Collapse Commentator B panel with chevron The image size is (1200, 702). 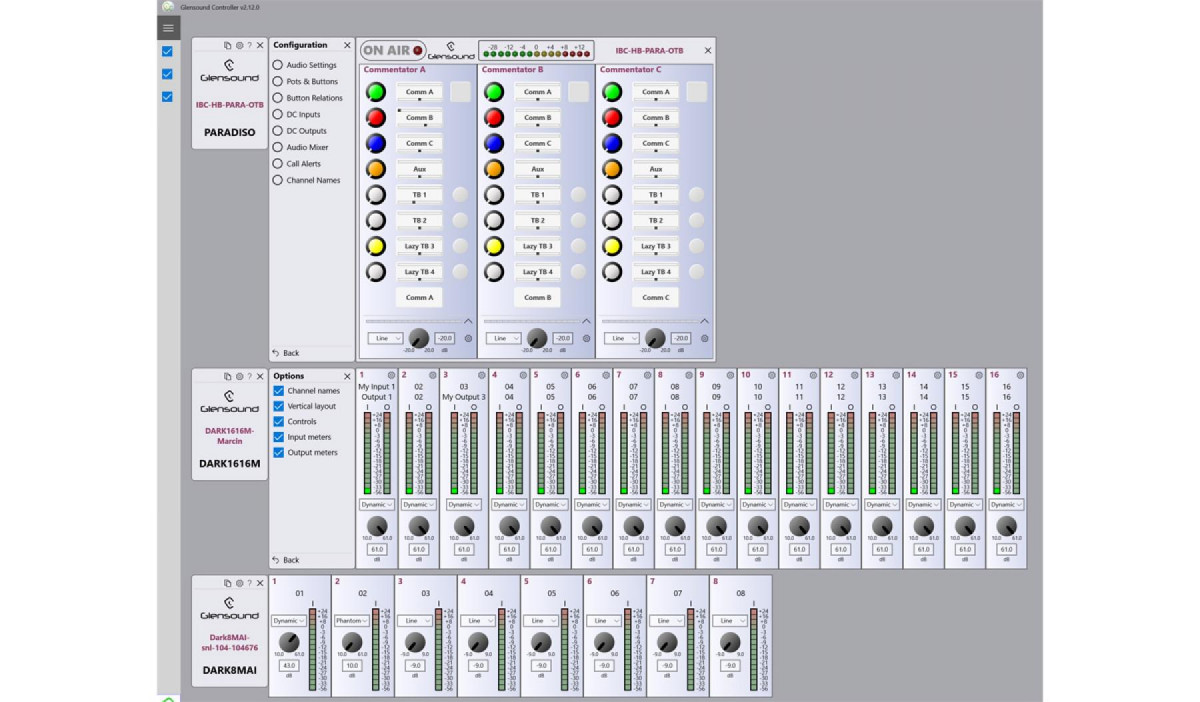coord(586,321)
